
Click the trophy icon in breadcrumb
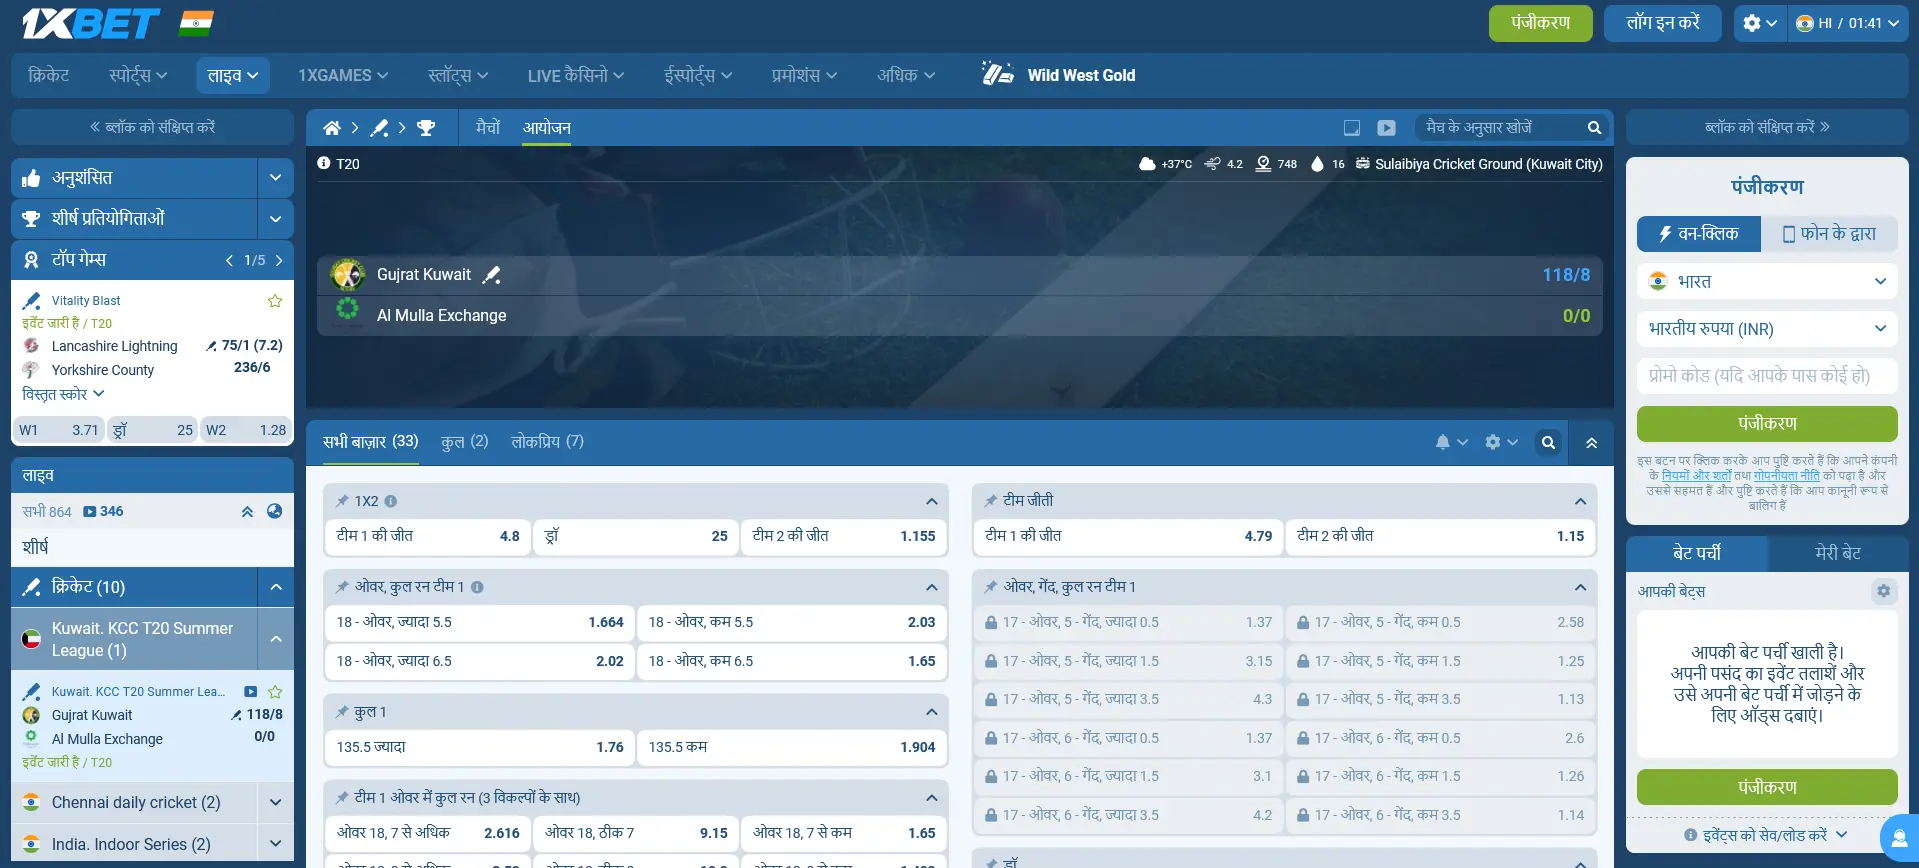click(426, 128)
